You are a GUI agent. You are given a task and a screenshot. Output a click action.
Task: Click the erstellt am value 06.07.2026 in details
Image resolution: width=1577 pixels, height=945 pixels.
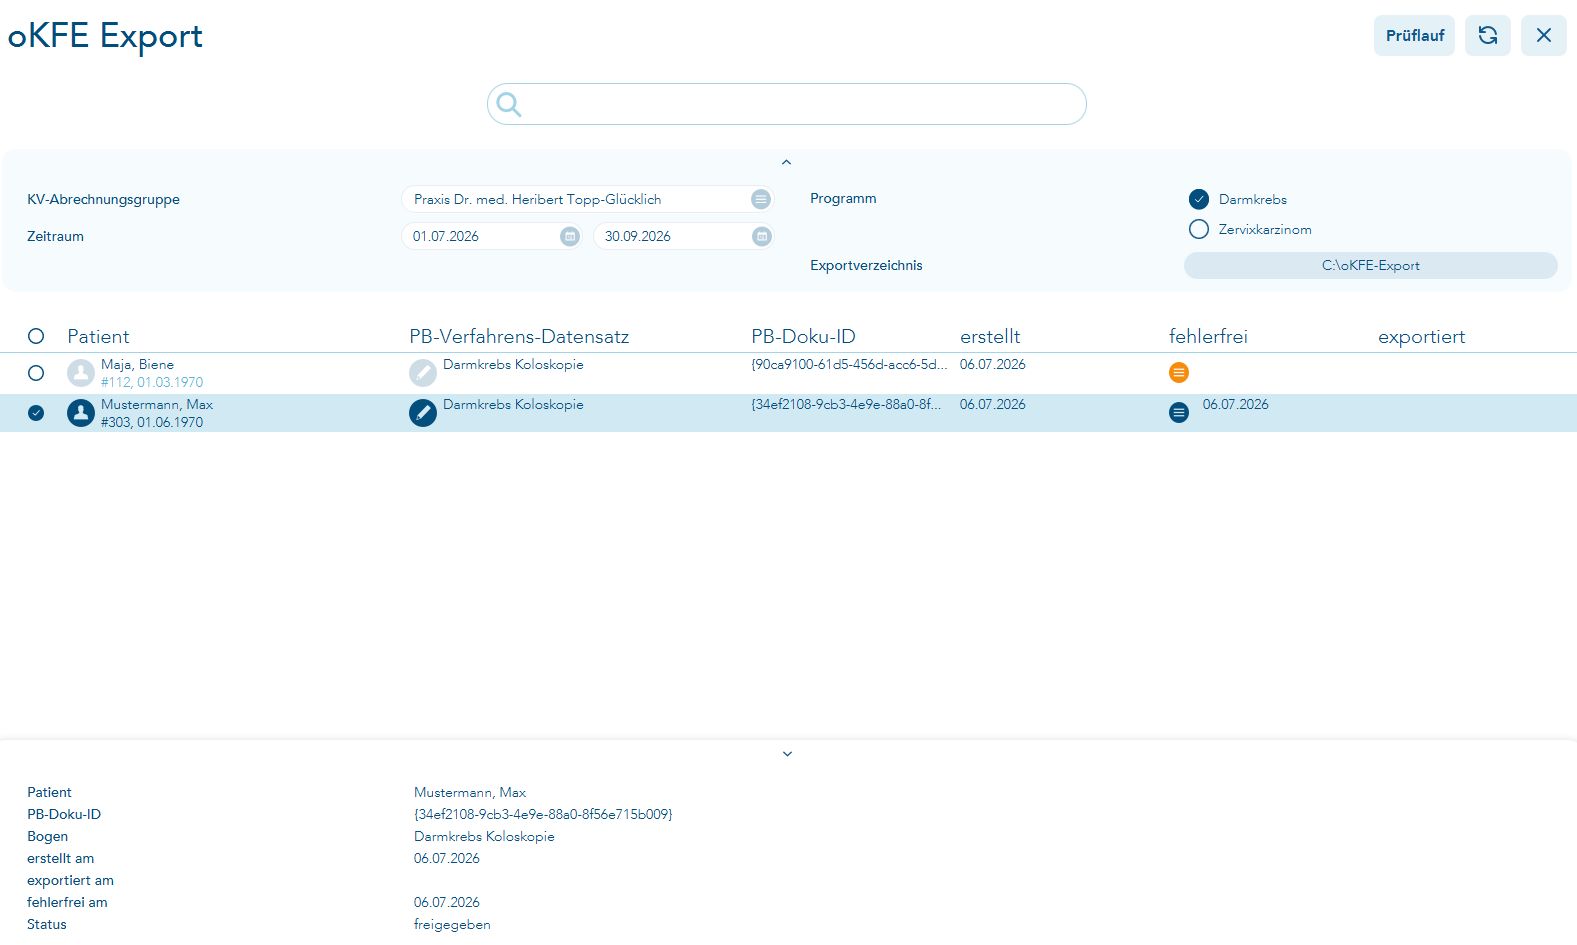point(446,858)
